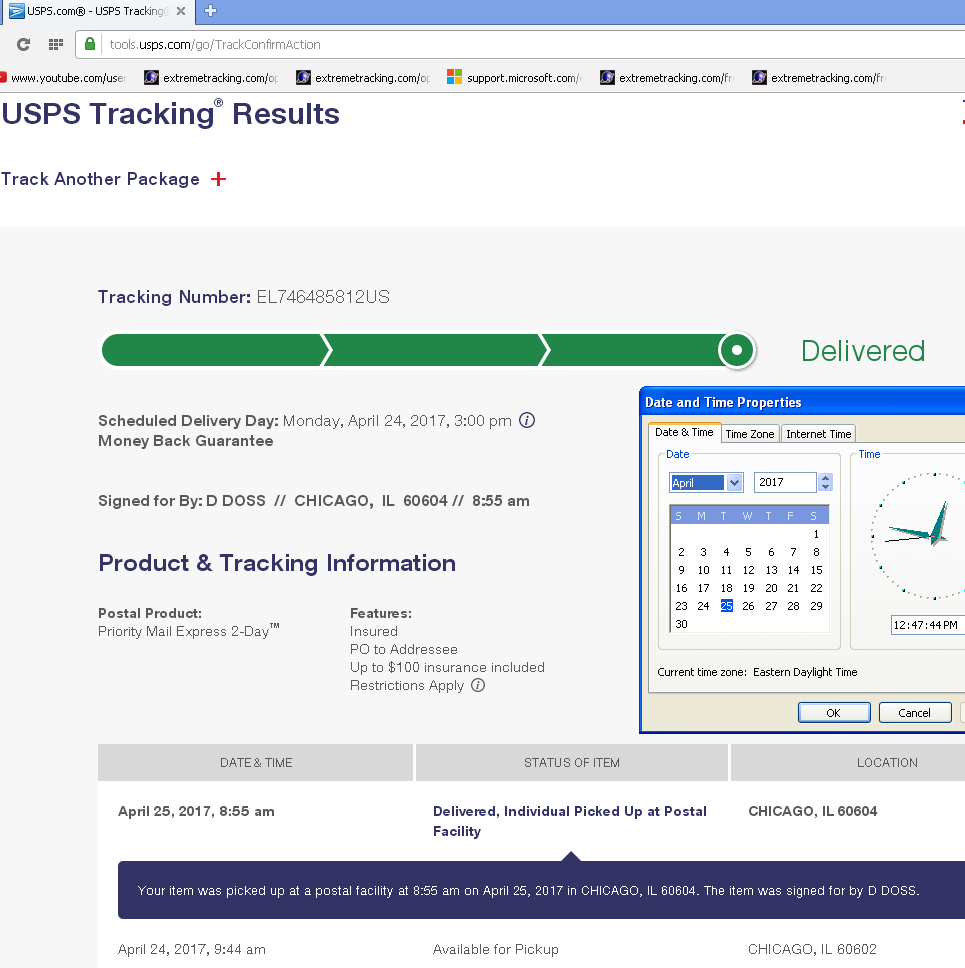Select day 12 in the calendar

[748, 570]
